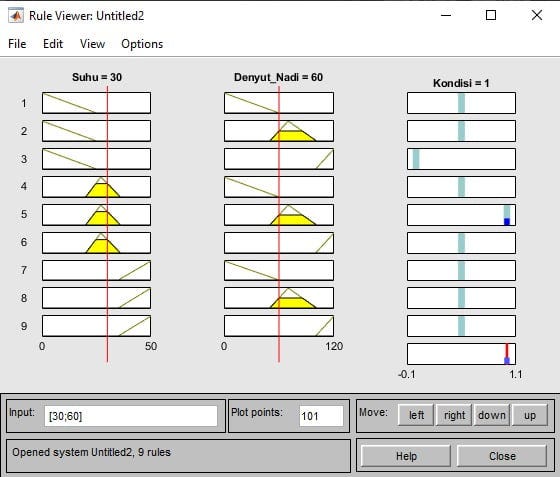Screen dimensions: 560x477
Task: Click the Move right button
Action: (454, 415)
